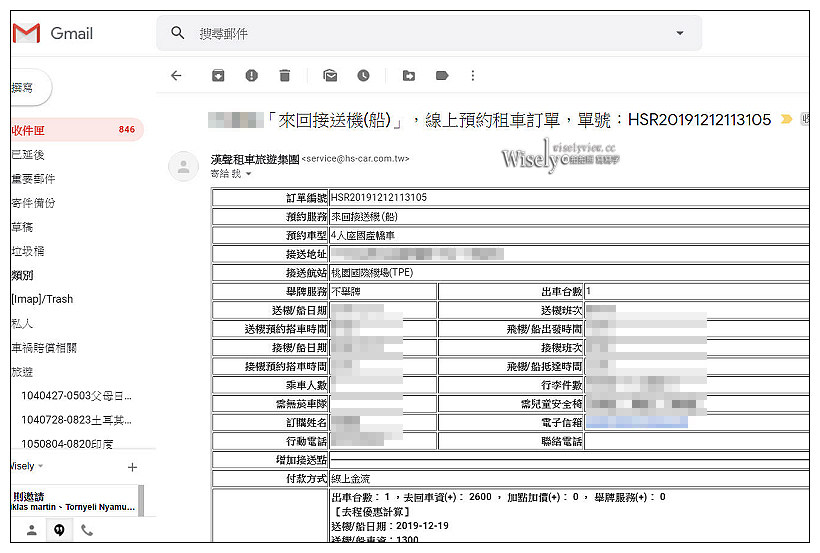Open labels tag icon
Image resolution: width=820 pixels, height=553 pixels.
click(x=442, y=76)
